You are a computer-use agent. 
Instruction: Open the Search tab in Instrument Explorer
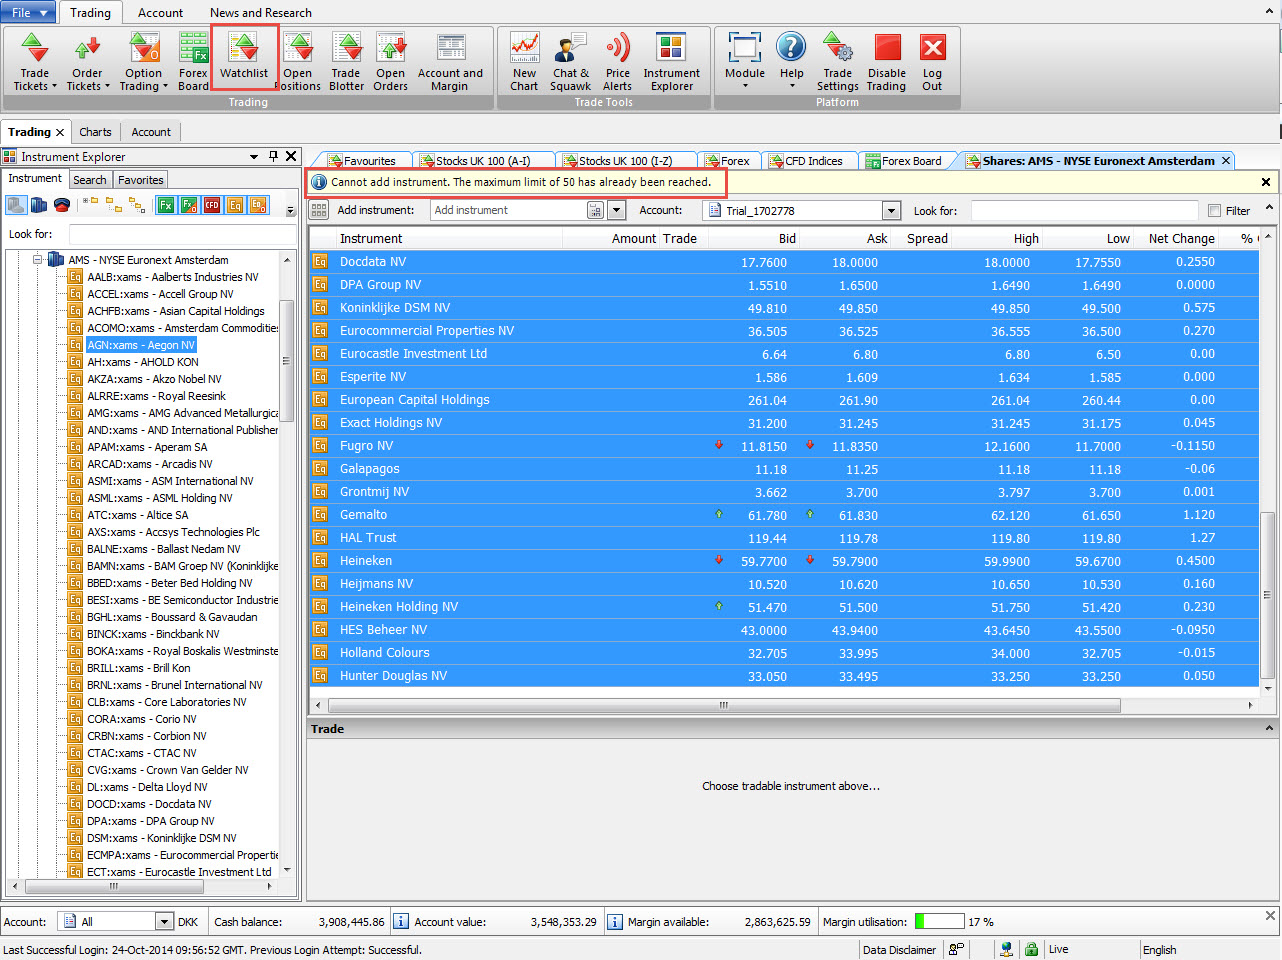coord(89,180)
